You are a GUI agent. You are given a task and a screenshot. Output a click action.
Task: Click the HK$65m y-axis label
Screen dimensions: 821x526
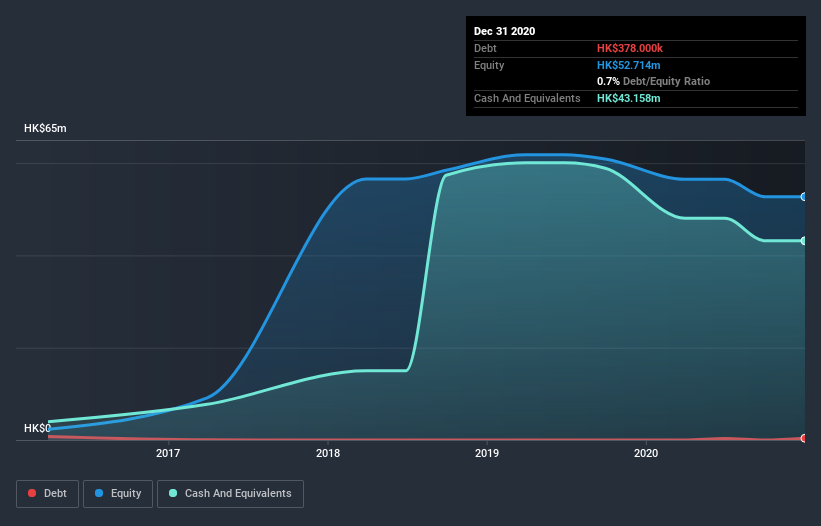tap(45, 128)
